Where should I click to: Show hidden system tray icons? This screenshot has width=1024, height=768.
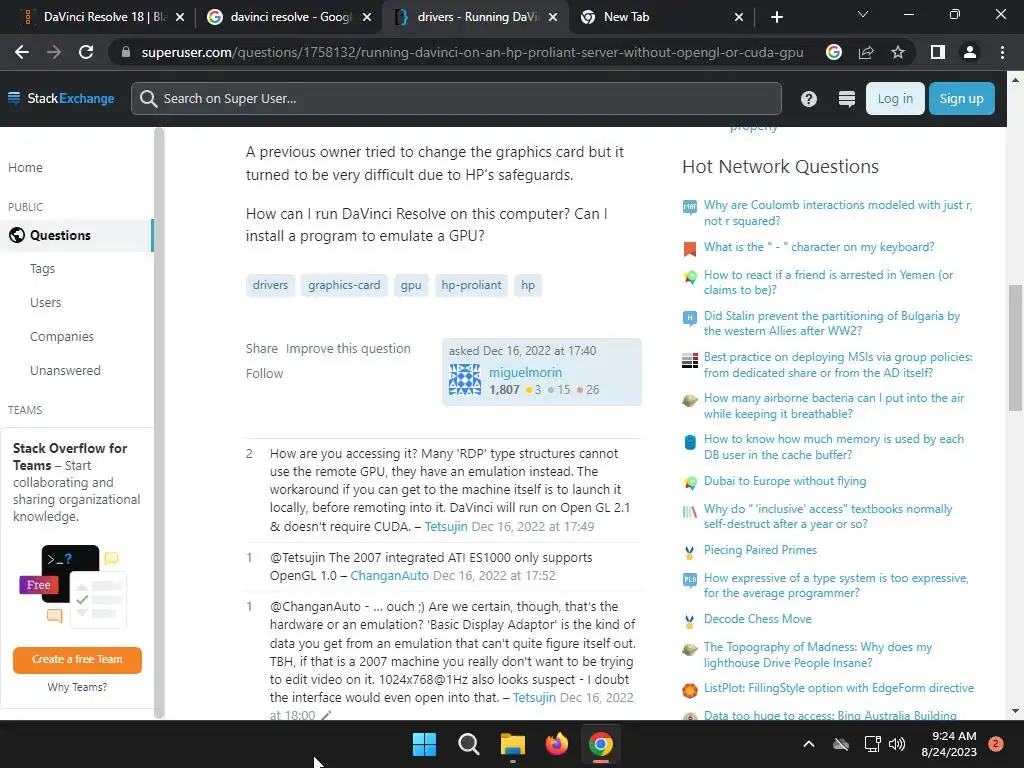point(808,744)
